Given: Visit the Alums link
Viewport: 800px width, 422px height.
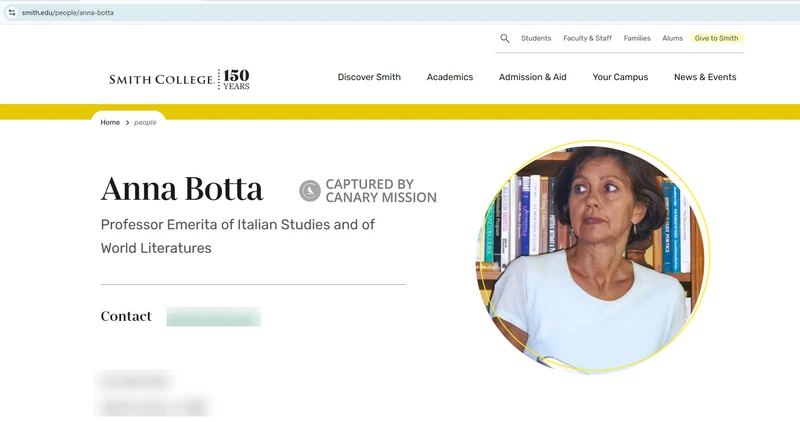Looking at the screenshot, I should pyautogui.click(x=672, y=38).
